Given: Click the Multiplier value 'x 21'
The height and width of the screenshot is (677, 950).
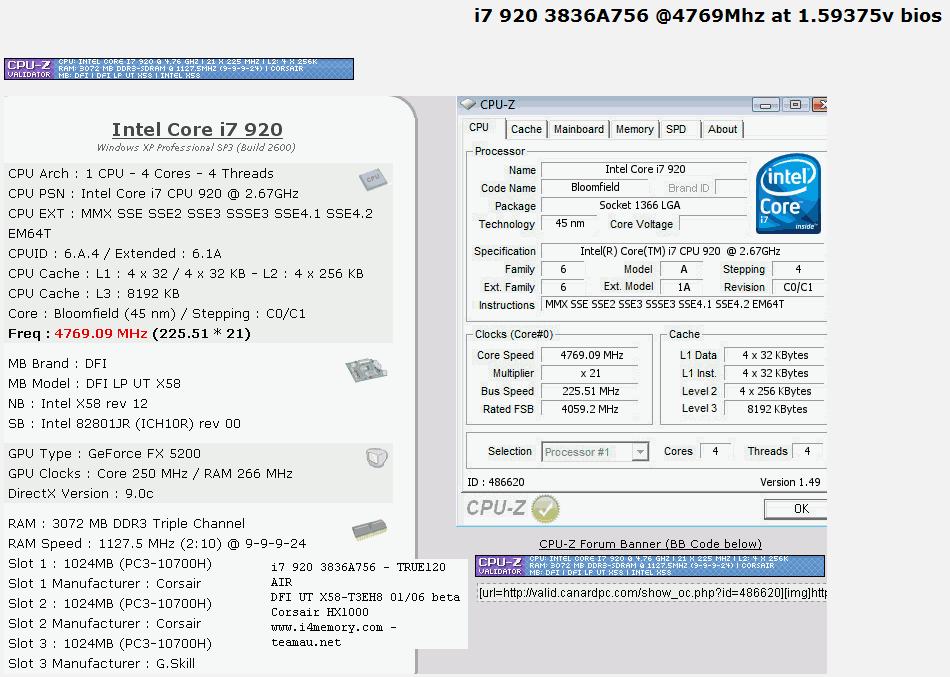Looking at the screenshot, I should [591, 373].
